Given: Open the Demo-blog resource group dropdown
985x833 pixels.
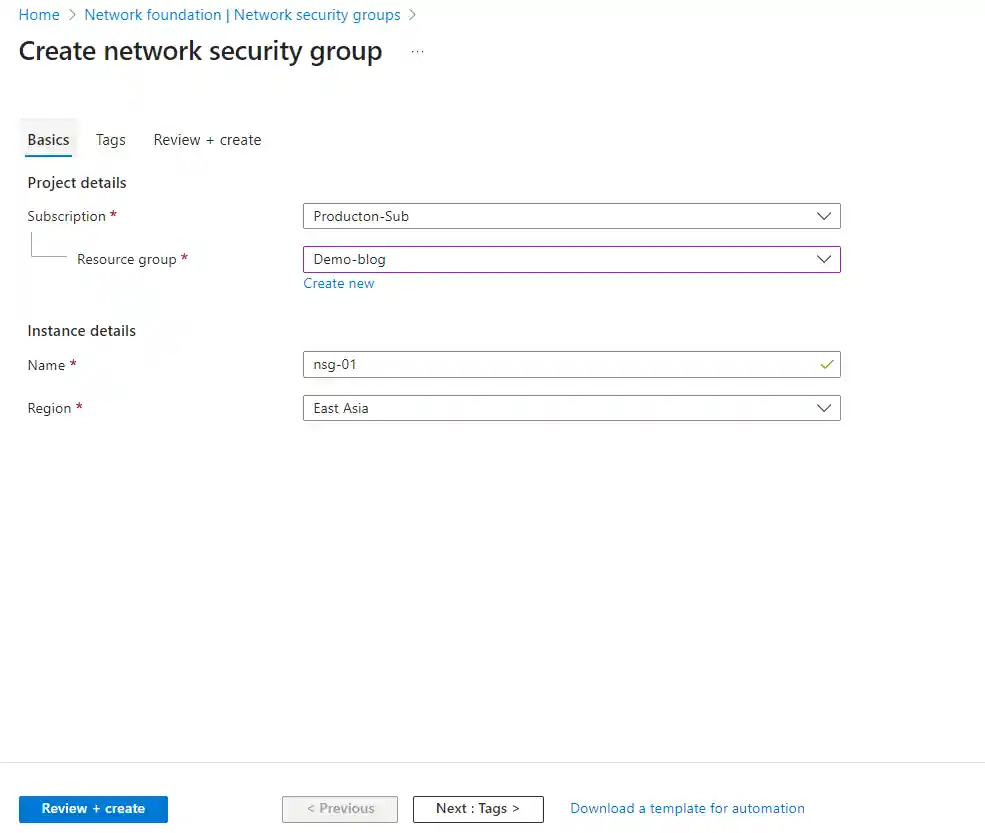Looking at the screenshot, I should pos(570,259).
